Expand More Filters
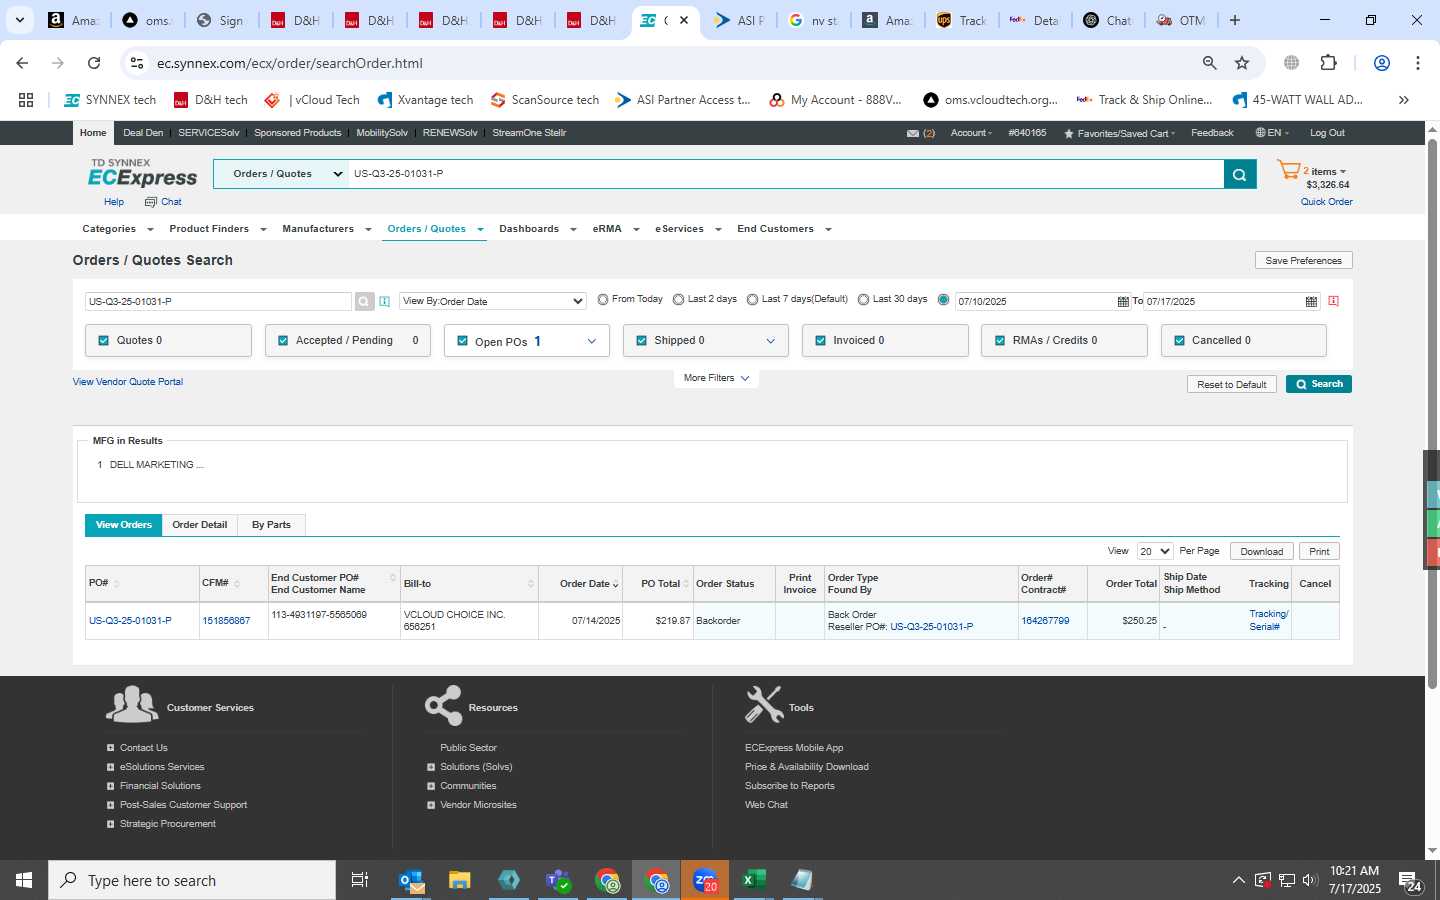The image size is (1440, 900). point(716,378)
